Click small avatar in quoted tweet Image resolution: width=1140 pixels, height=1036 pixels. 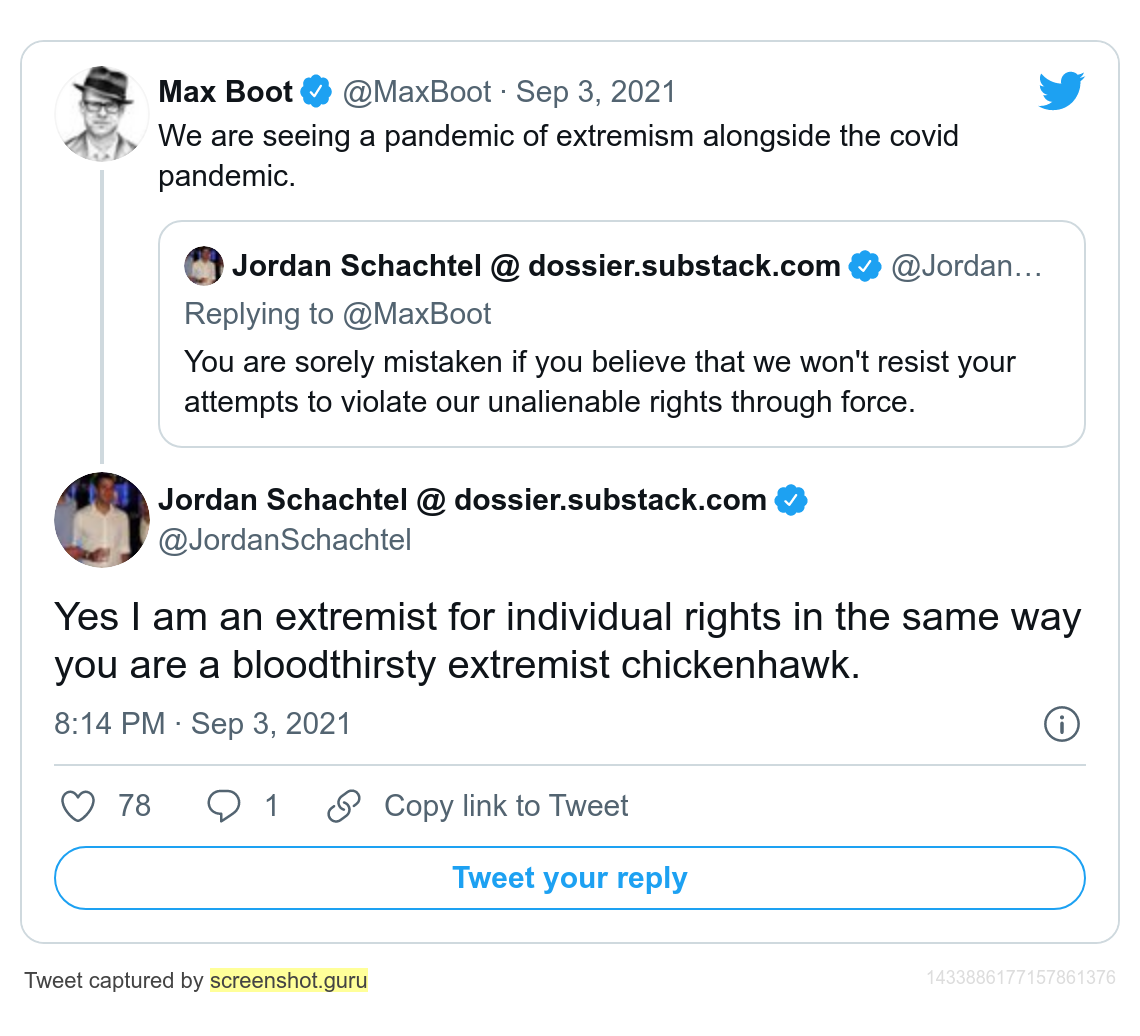pos(204,267)
